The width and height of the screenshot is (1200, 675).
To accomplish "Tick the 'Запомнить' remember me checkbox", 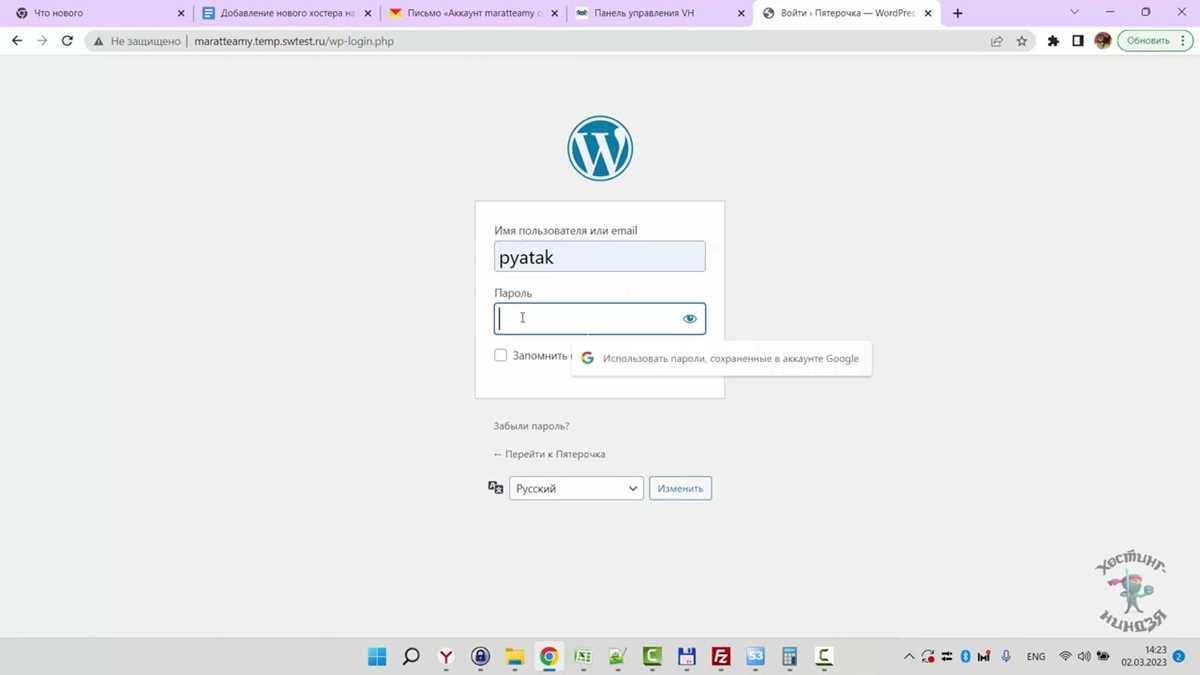I will pos(501,355).
